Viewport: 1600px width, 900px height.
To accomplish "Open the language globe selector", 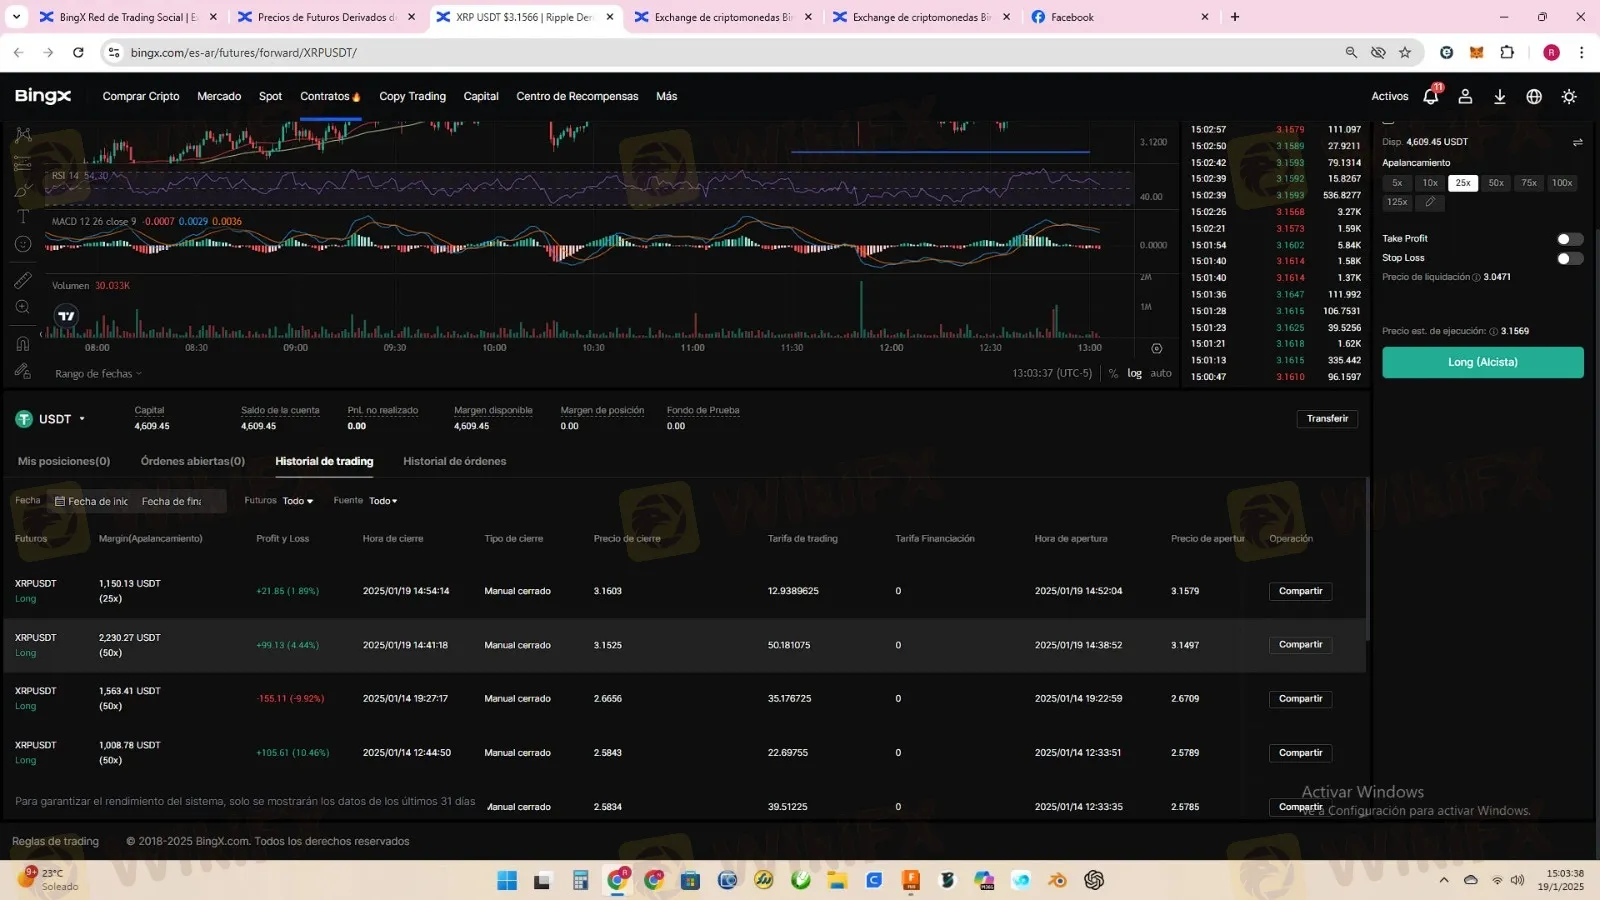I will tap(1534, 96).
